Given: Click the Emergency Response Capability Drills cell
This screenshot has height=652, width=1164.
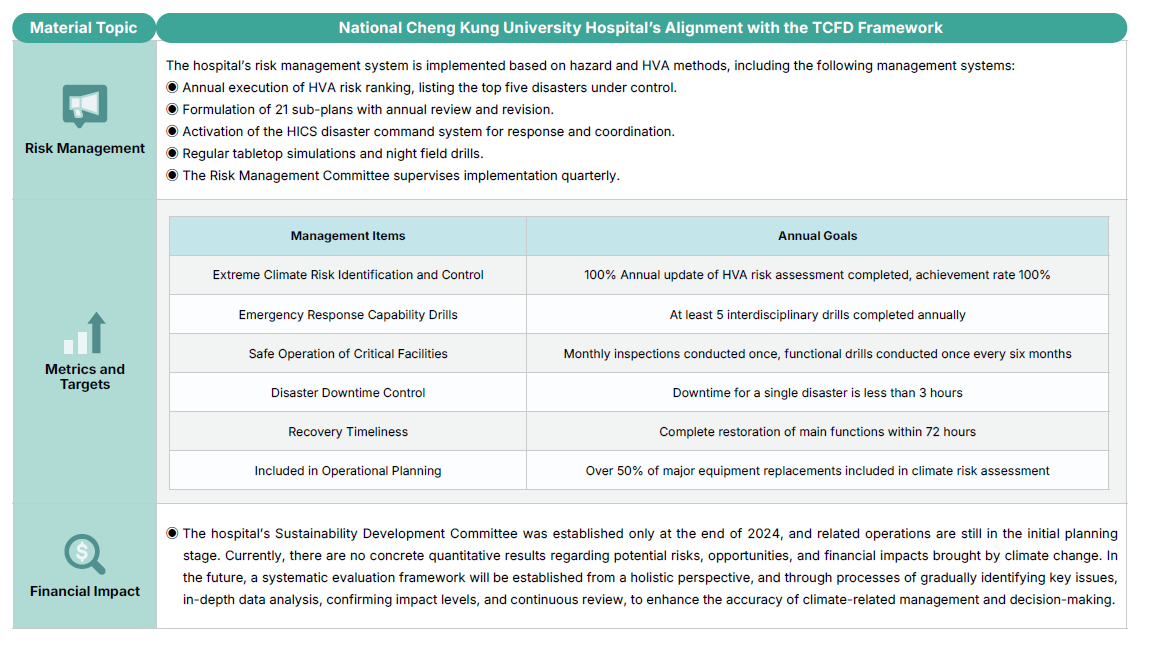Looking at the screenshot, I should coord(348,313).
